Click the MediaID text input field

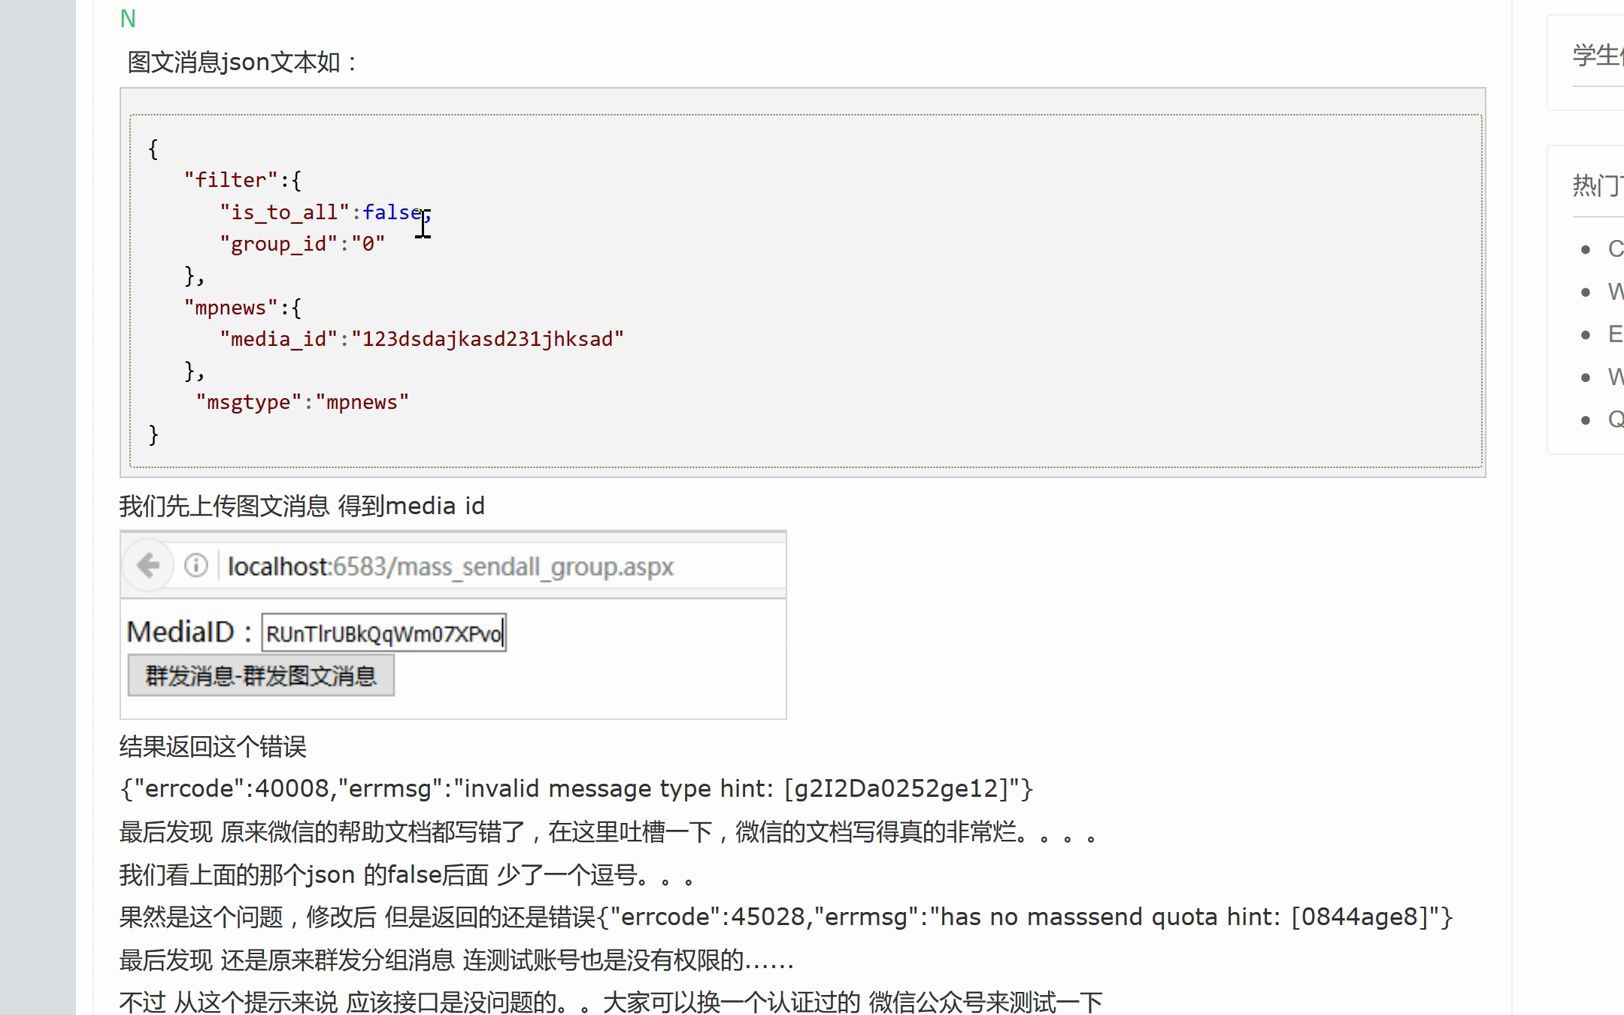(x=384, y=633)
